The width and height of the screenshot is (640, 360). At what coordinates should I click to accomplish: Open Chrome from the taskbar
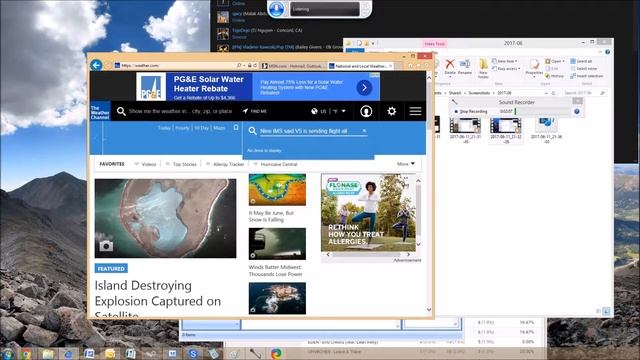(x=27, y=354)
